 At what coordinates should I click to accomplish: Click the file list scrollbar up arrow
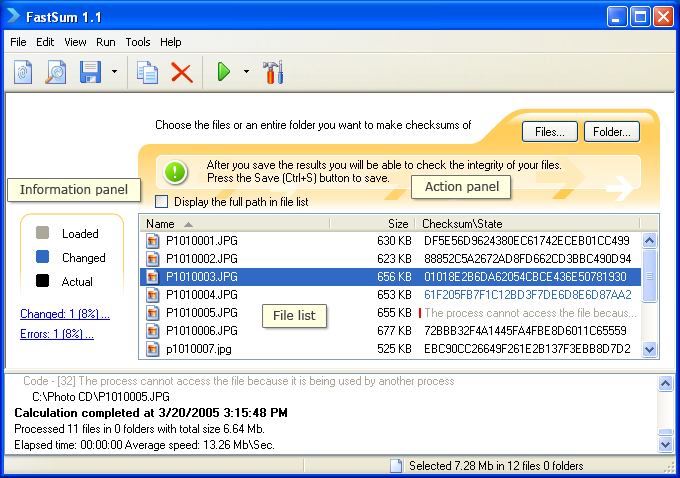pos(649,240)
